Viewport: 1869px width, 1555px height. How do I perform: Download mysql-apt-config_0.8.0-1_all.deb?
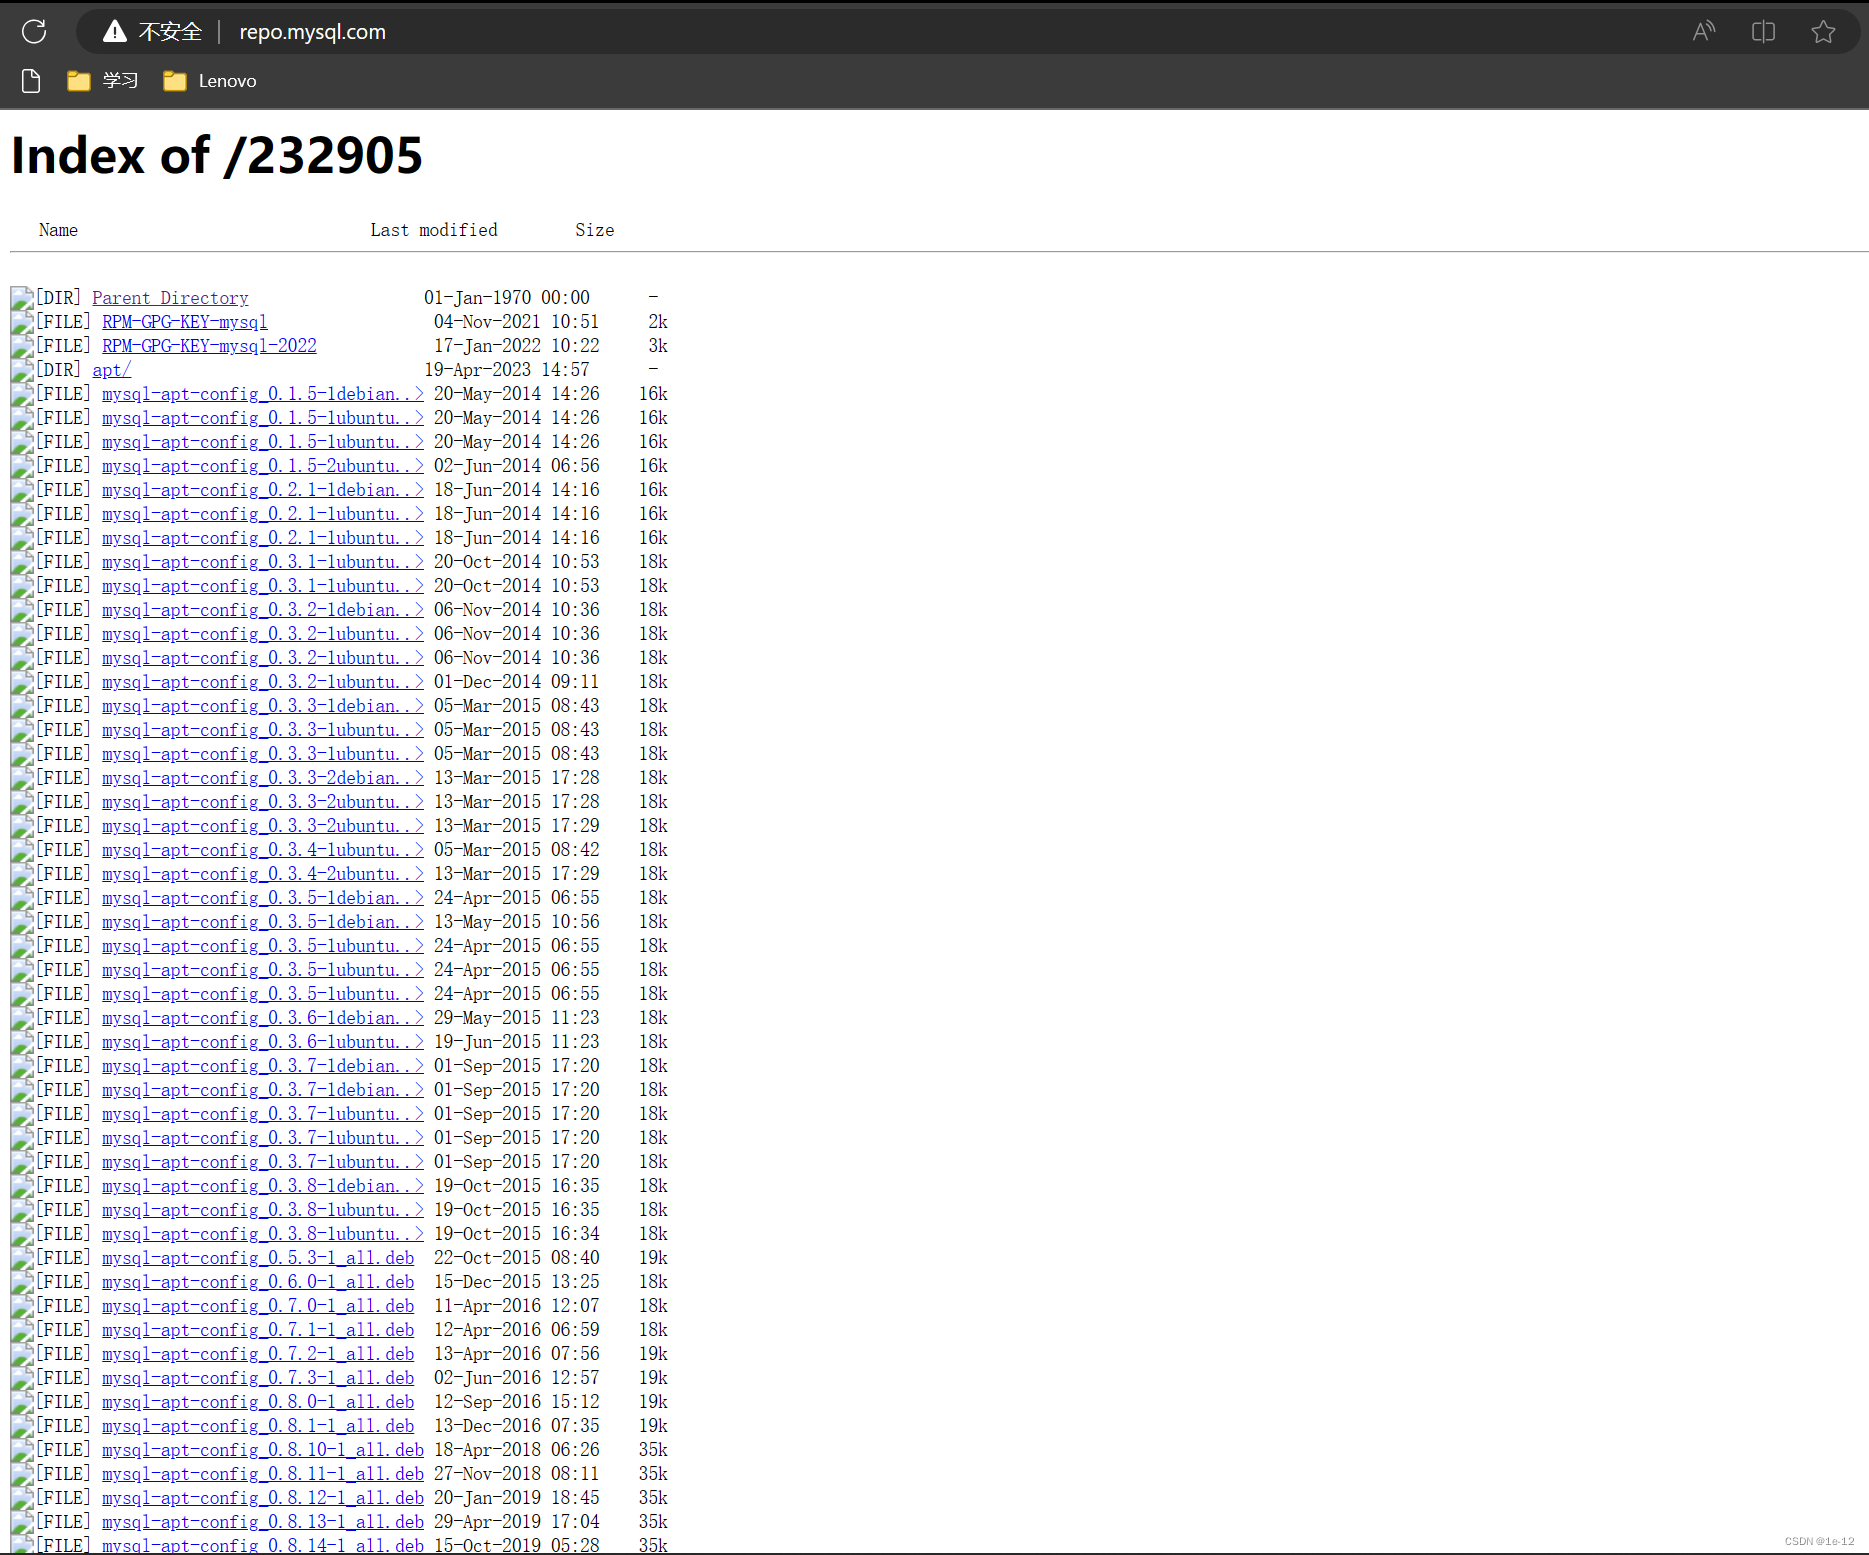tap(258, 1402)
